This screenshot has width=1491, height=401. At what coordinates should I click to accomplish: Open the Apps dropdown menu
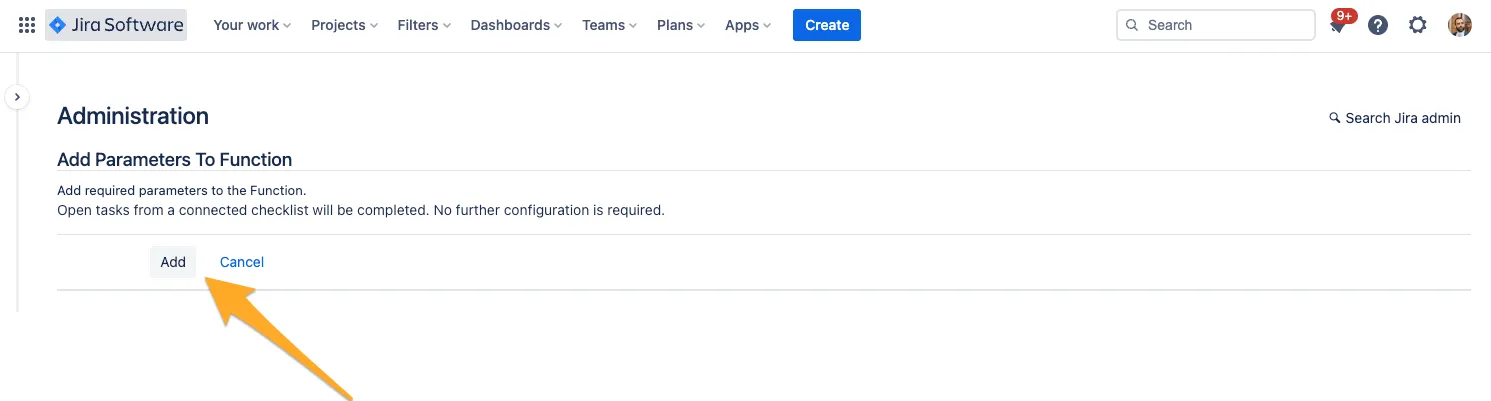(x=748, y=25)
